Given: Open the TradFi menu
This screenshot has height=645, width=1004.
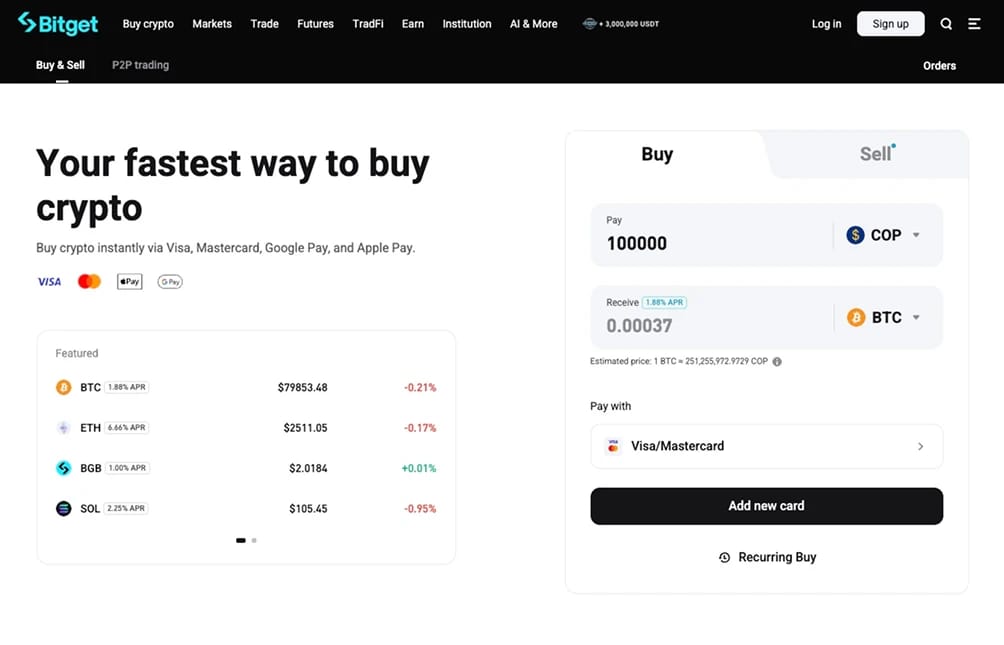Looking at the screenshot, I should [x=368, y=24].
